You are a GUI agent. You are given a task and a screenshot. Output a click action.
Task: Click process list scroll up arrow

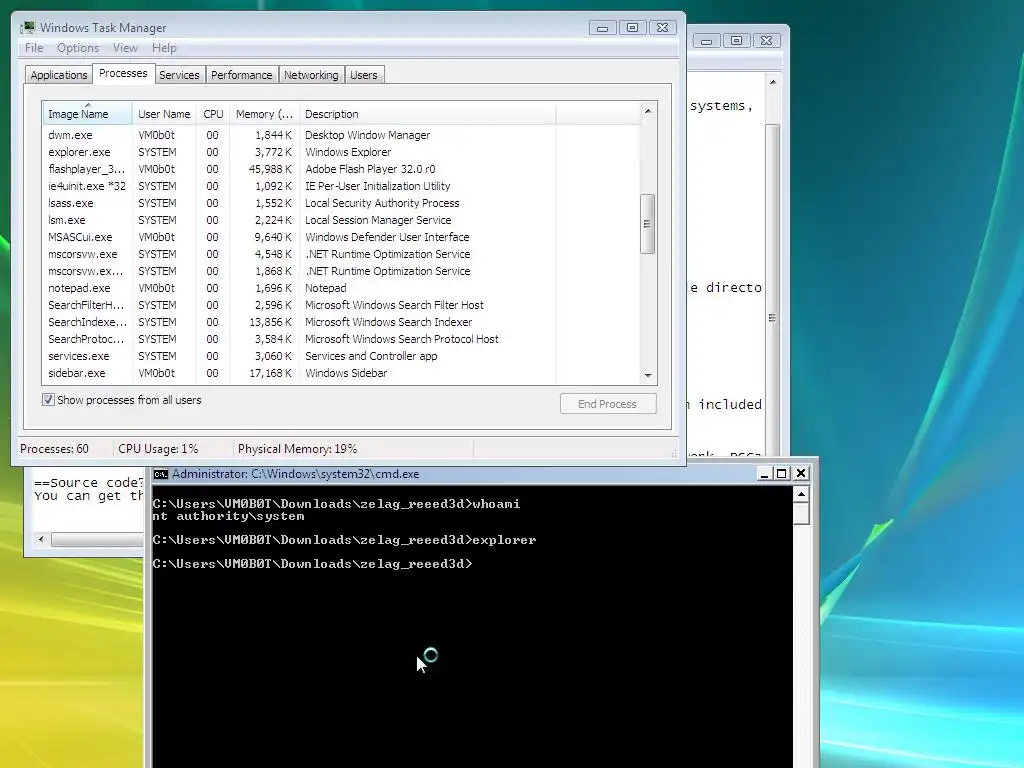click(648, 111)
